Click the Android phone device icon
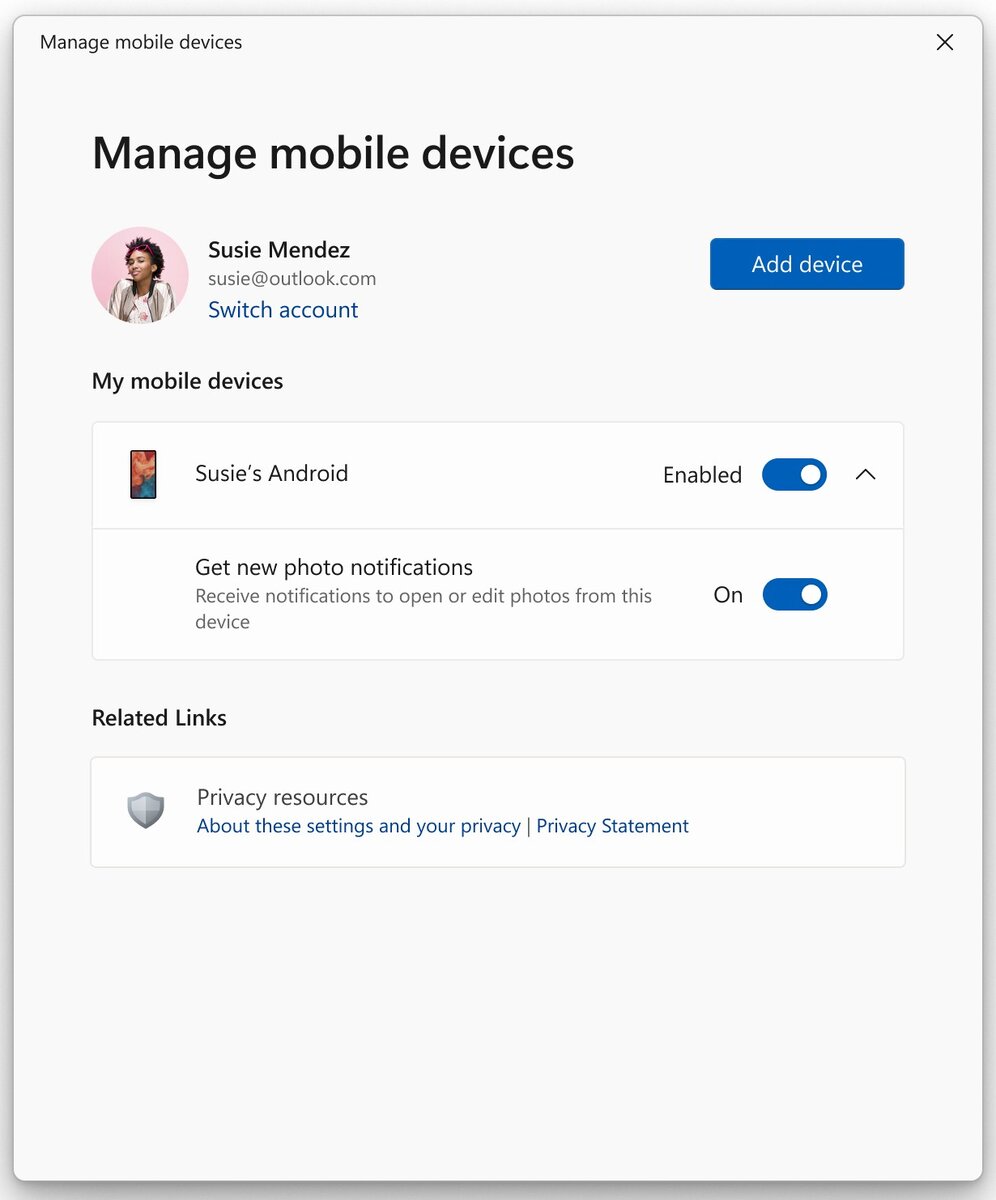The width and height of the screenshot is (996, 1200). tap(144, 474)
